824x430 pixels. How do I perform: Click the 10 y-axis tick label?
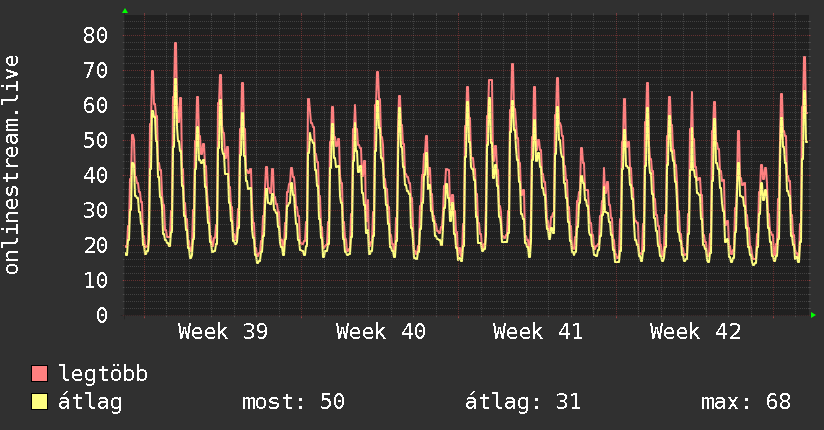pyautogui.click(x=95, y=280)
